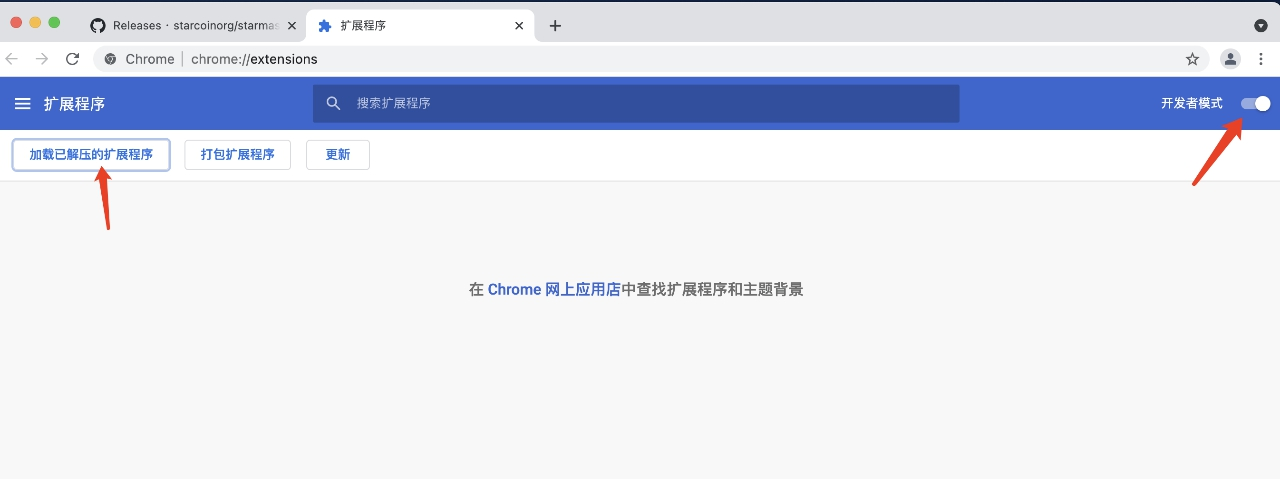Image resolution: width=1280 pixels, height=479 pixels.
Task: Open the hamburger menu beside 扩展程序
Action: pos(23,104)
